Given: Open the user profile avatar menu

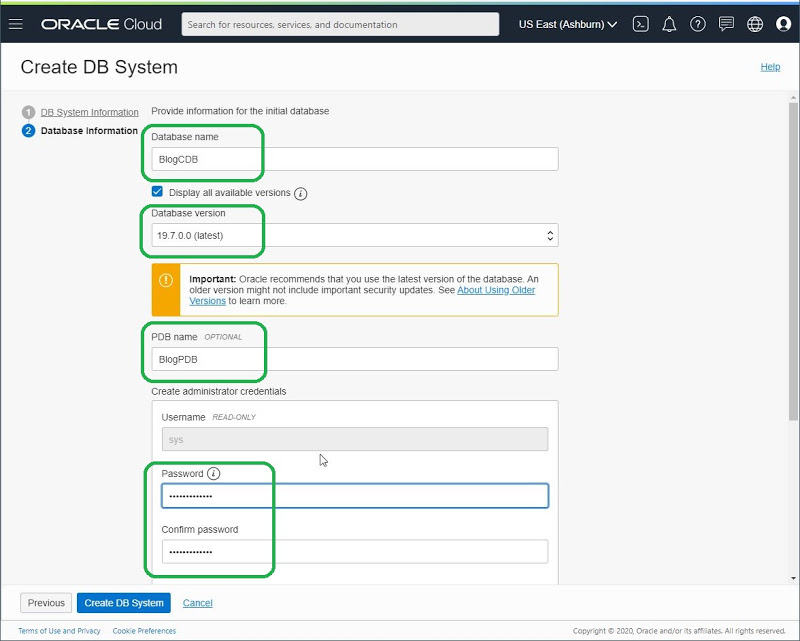Looking at the screenshot, I should point(783,24).
